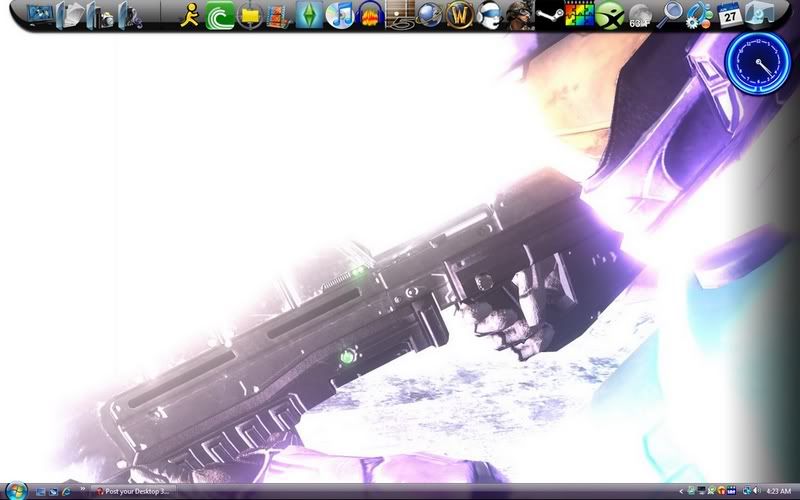The height and width of the screenshot is (500, 800).
Task: Expand the quick launch overflow chevron
Action: (83, 489)
